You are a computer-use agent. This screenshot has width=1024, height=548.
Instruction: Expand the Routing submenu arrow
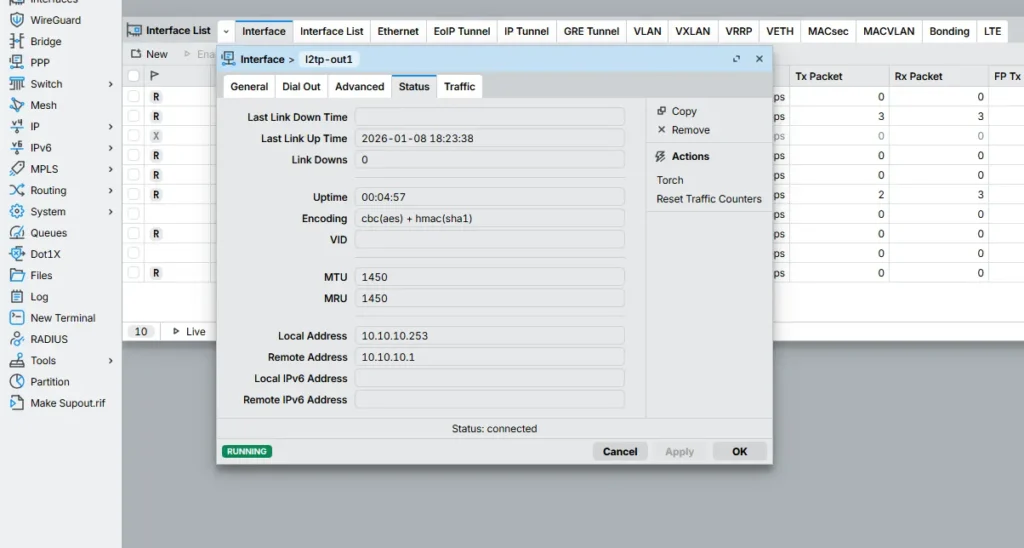pos(110,191)
